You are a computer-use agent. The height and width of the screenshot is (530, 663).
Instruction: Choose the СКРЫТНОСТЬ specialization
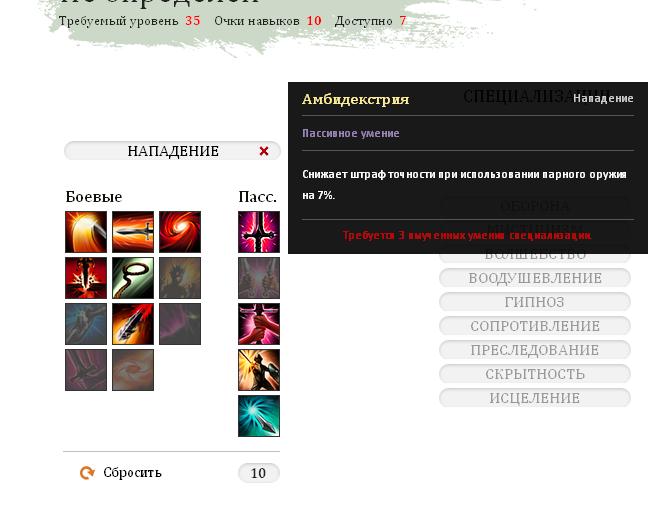pyautogui.click(x=535, y=374)
